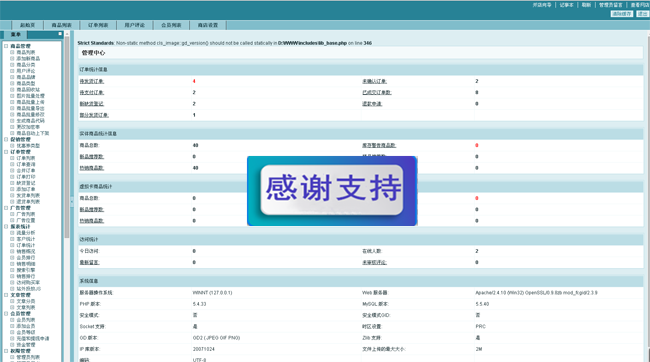
Task: Click the 待发货订单 link
Action: click(92, 81)
